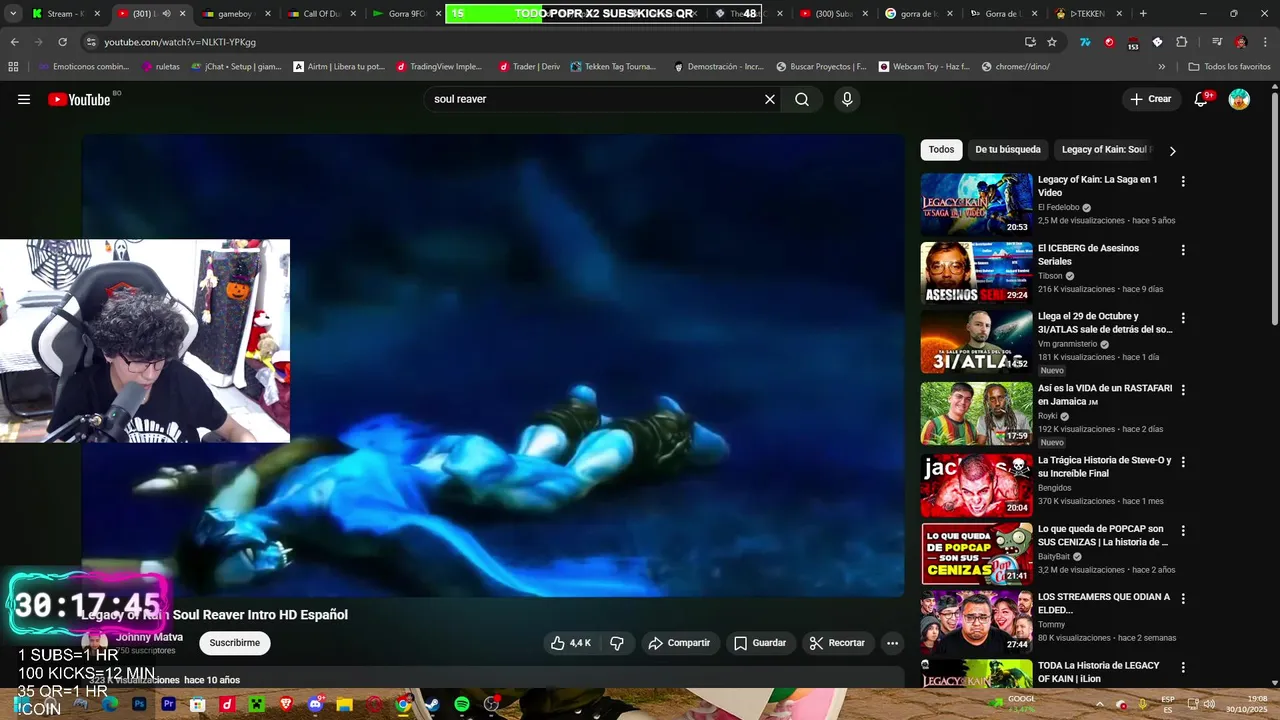Clear the 'soul reaver' search text
Screen dimensions: 1280x720
770,99
